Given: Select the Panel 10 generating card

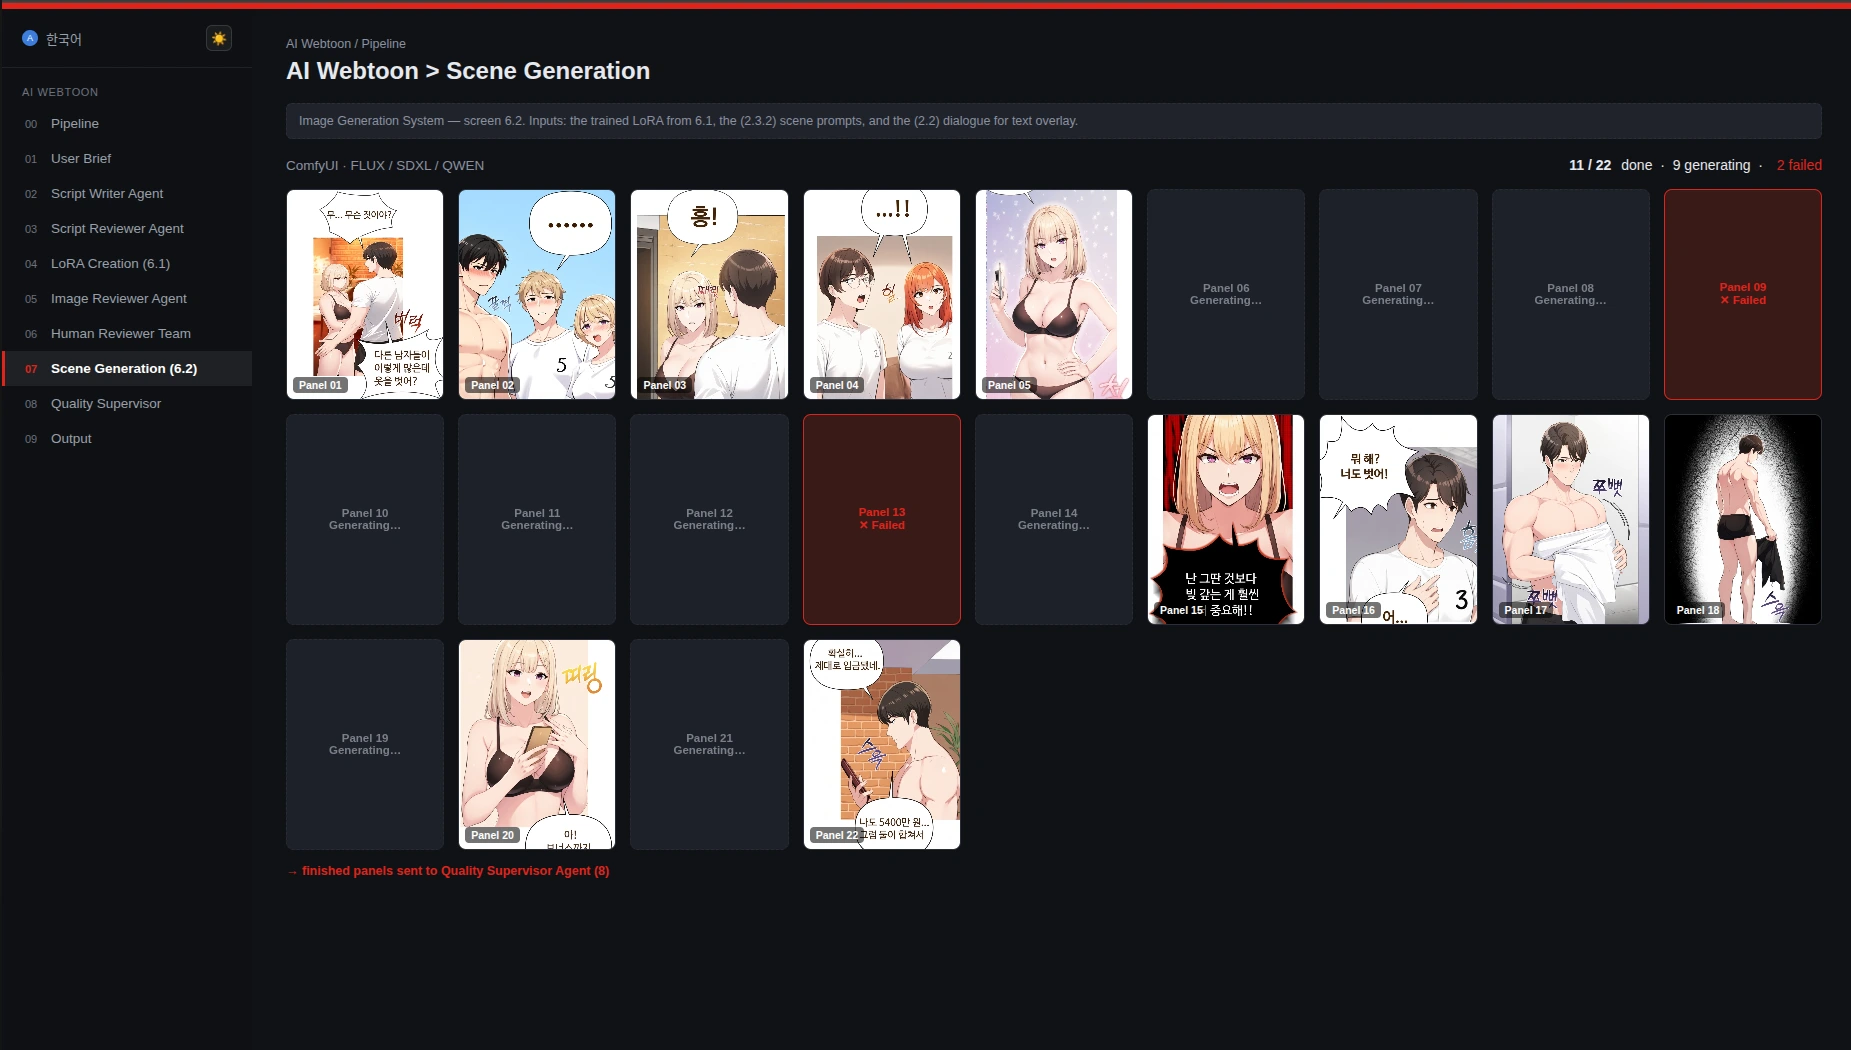Looking at the screenshot, I should pos(365,519).
